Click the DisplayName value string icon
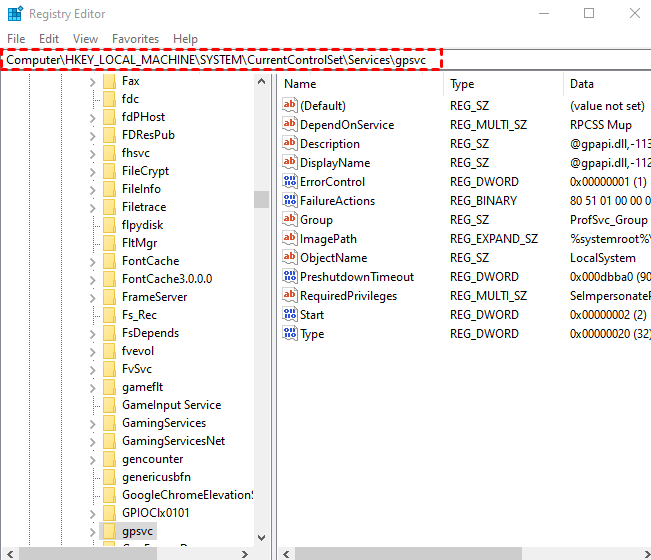Image resolution: width=651 pixels, height=560 pixels. click(x=290, y=162)
